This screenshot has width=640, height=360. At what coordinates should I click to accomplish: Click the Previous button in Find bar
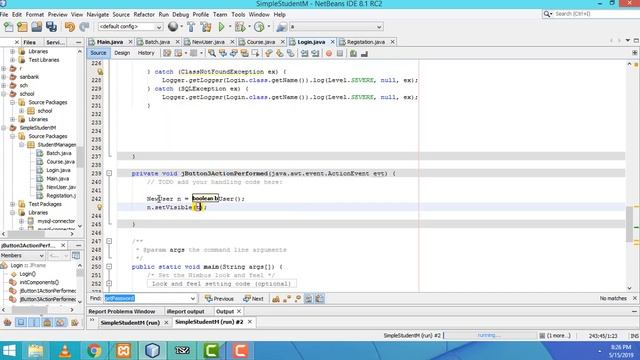click(x=219, y=299)
